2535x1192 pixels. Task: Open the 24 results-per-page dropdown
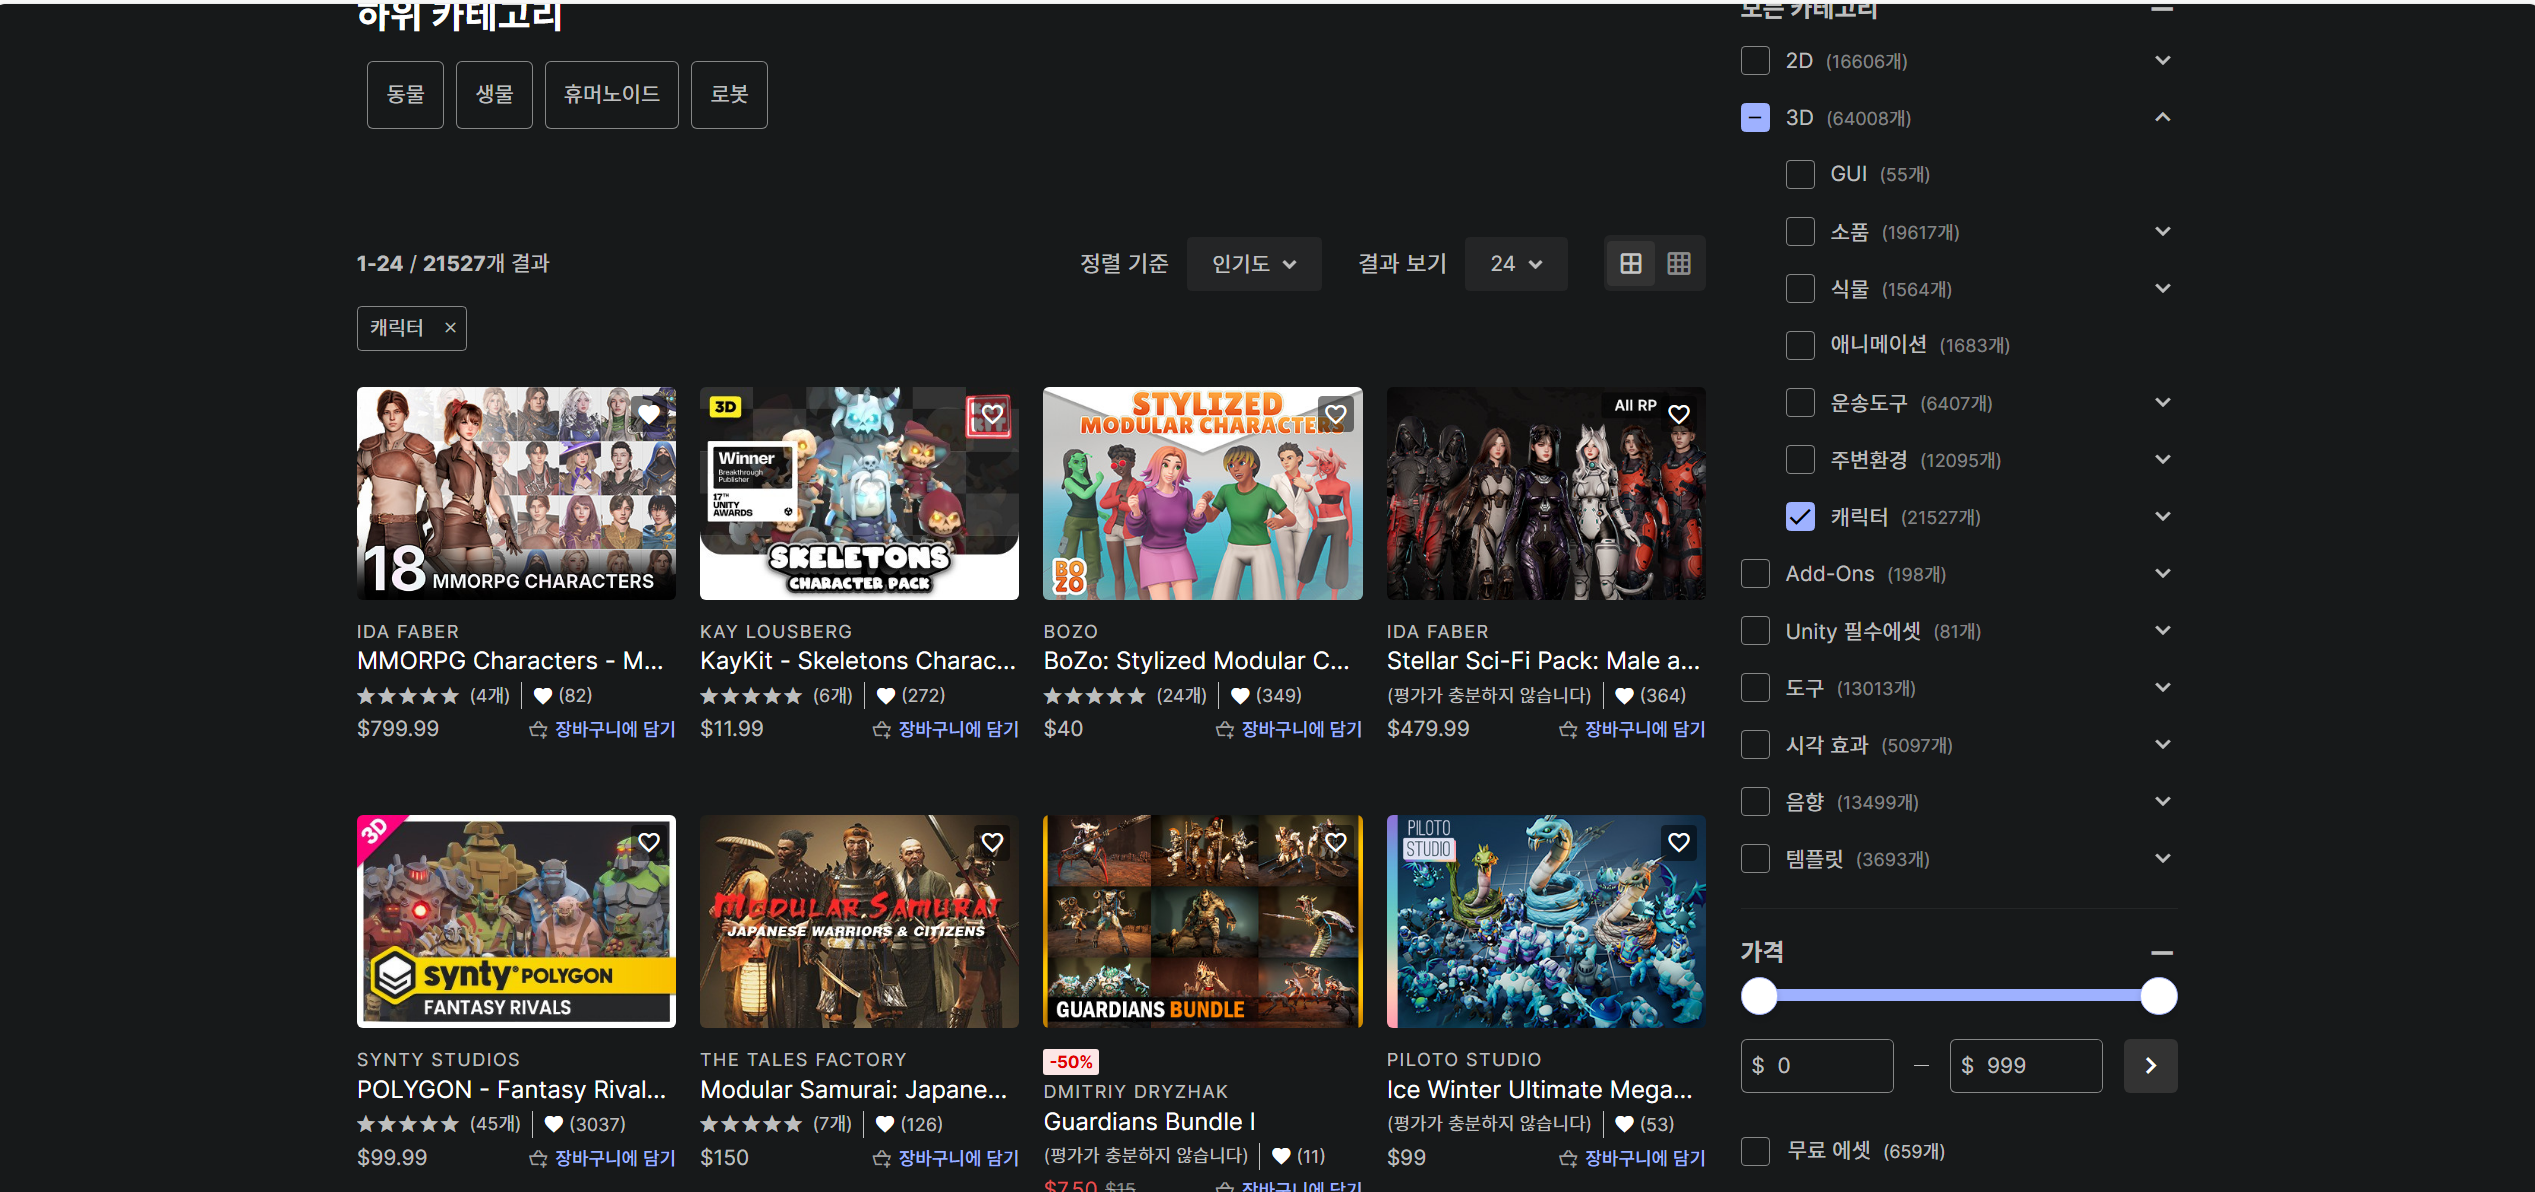(1515, 264)
